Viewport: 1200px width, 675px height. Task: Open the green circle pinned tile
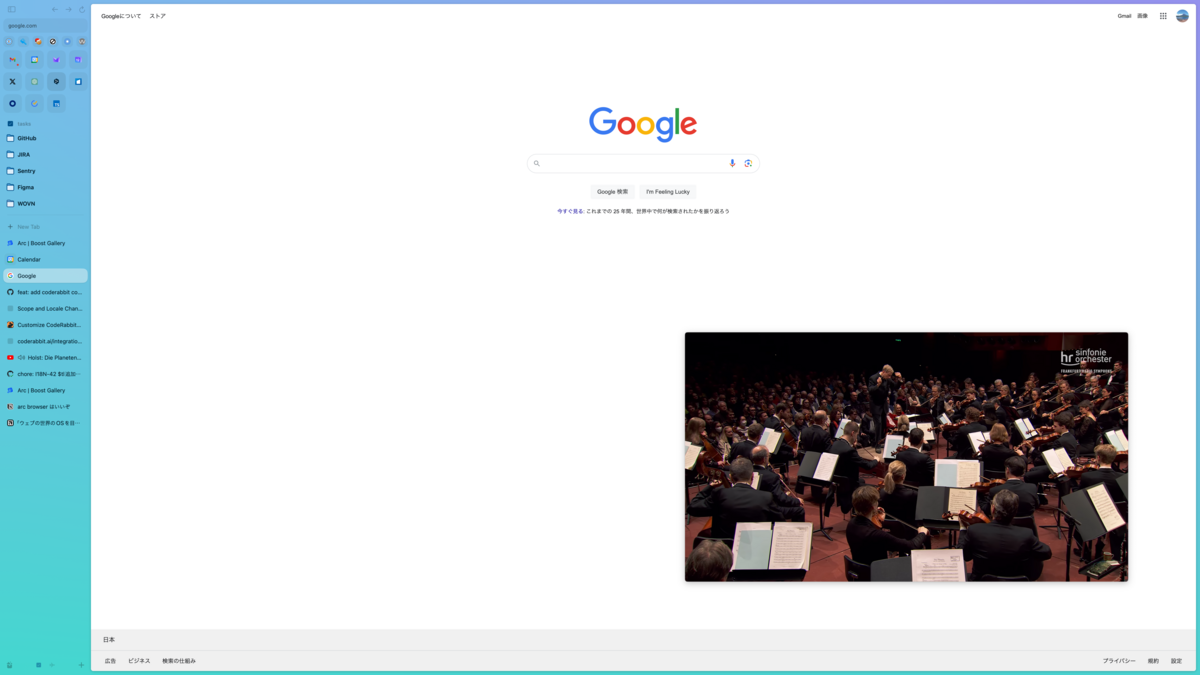pos(34,82)
